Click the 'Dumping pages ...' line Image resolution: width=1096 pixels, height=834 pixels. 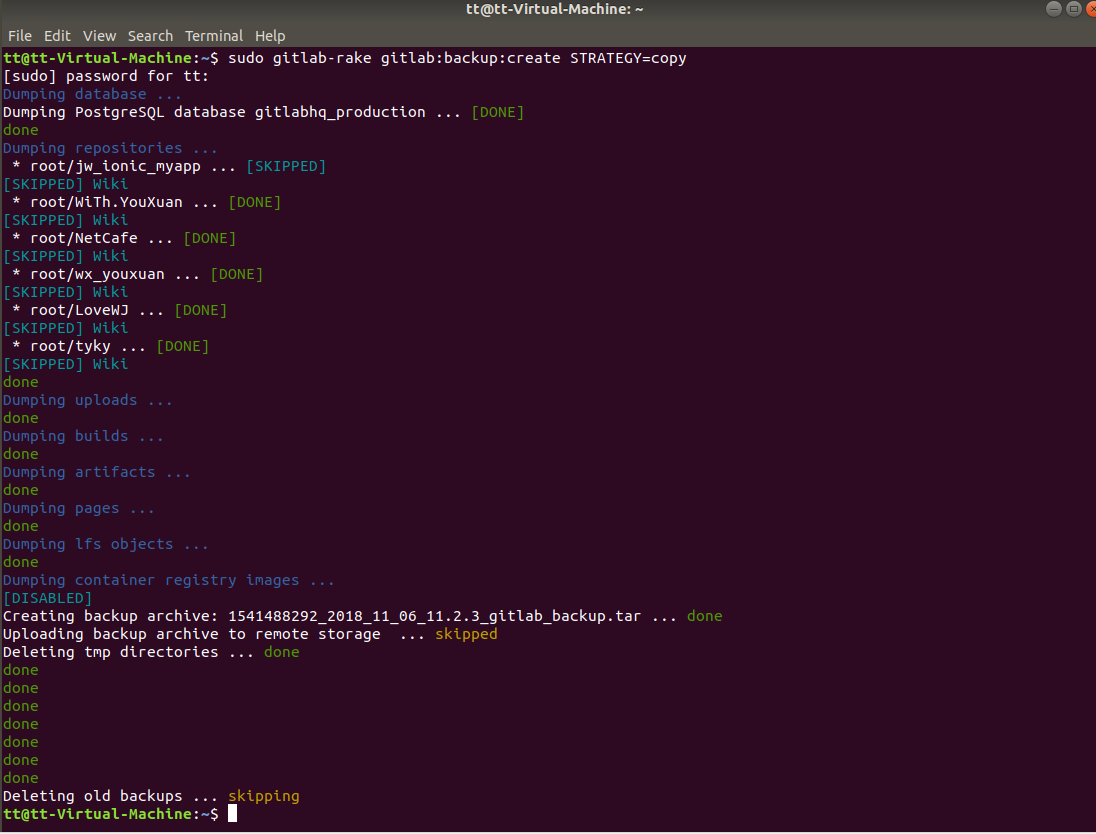pos(78,509)
